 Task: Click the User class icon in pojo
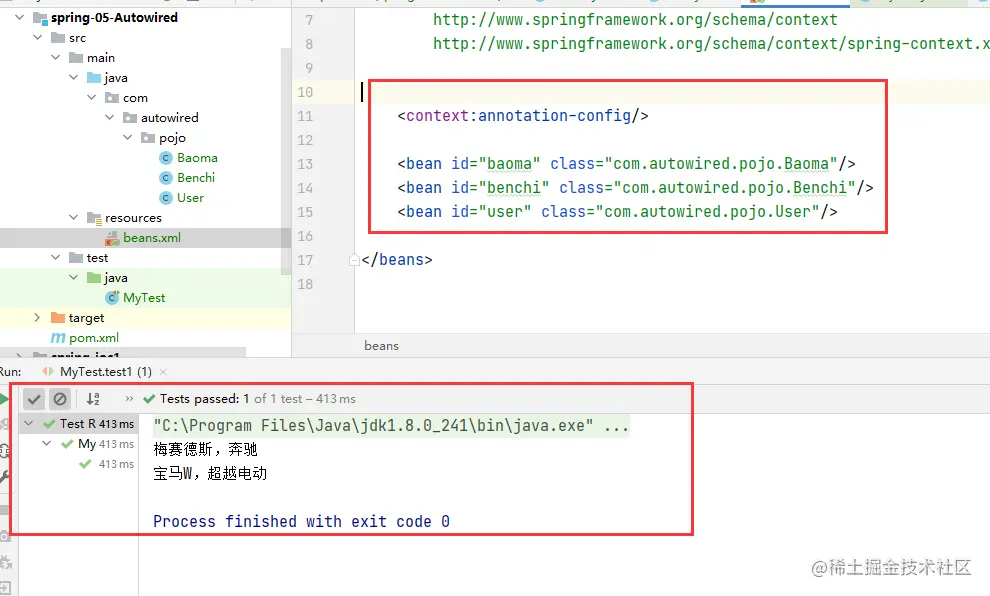tap(166, 198)
